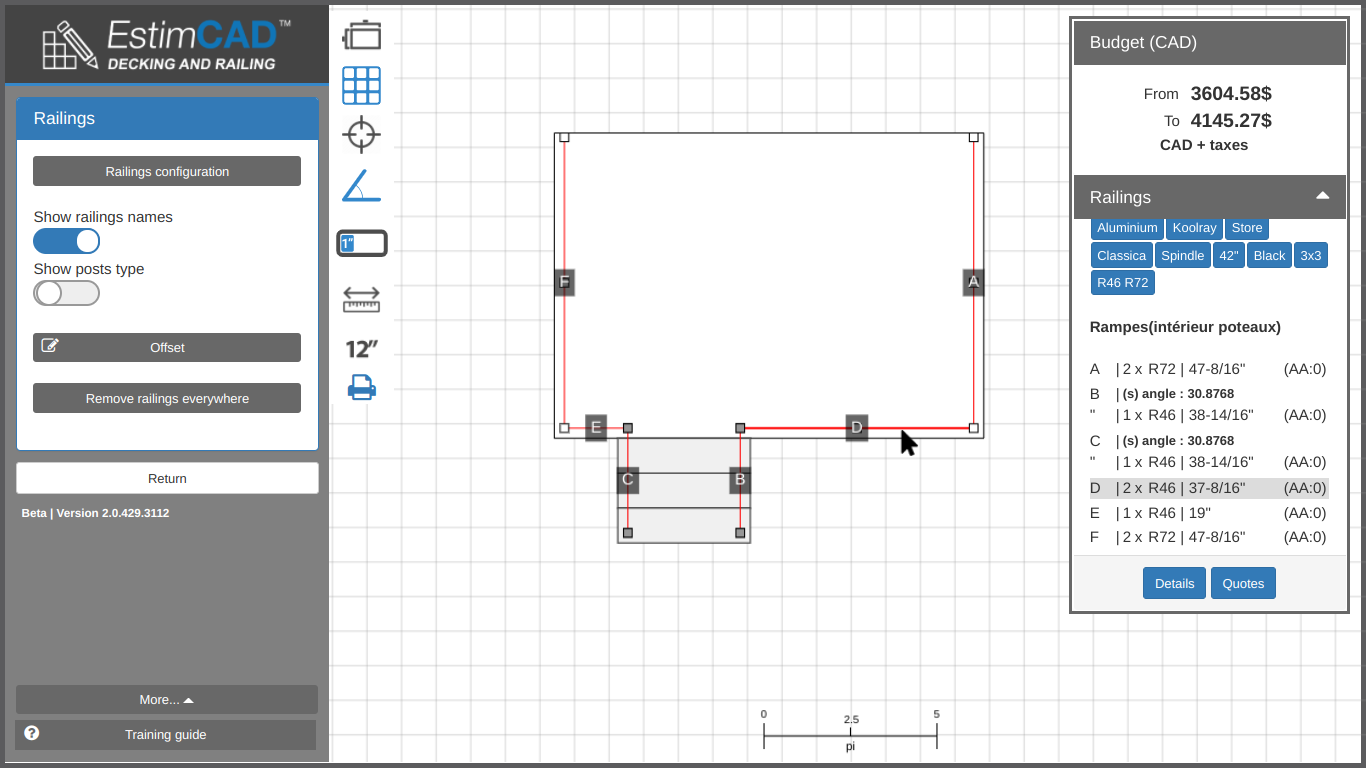Select the angle measurement tool
This screenshot has height=768, width=1366.
[362, 186]
